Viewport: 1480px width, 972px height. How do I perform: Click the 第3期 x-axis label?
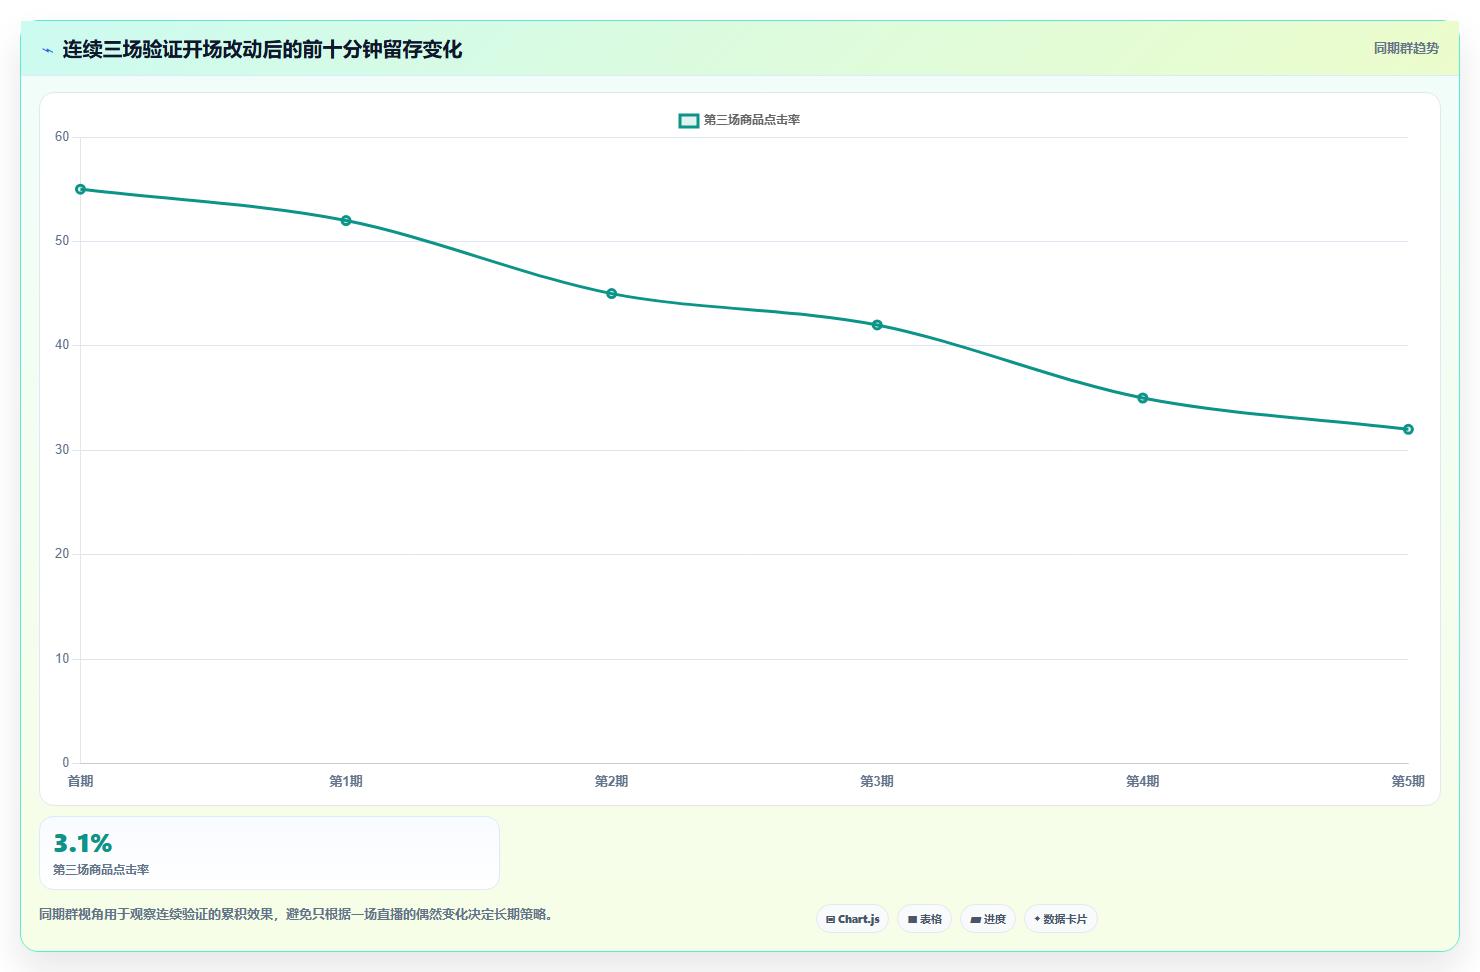(x=877, y=781)
